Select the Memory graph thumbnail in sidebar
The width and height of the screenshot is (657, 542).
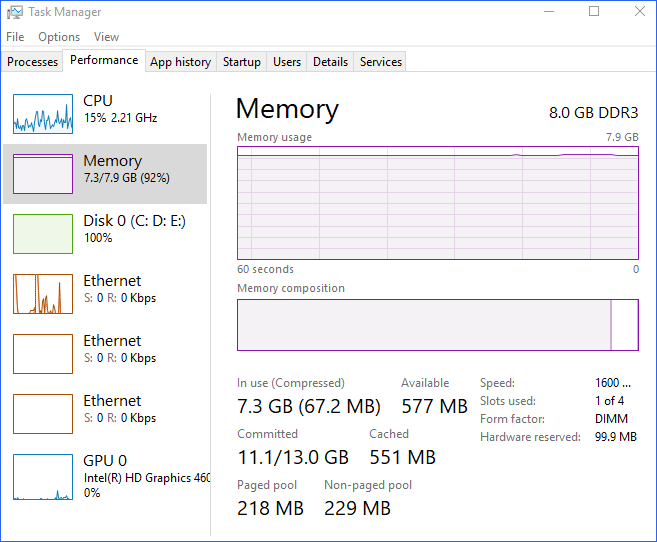(x=43, y=174)
